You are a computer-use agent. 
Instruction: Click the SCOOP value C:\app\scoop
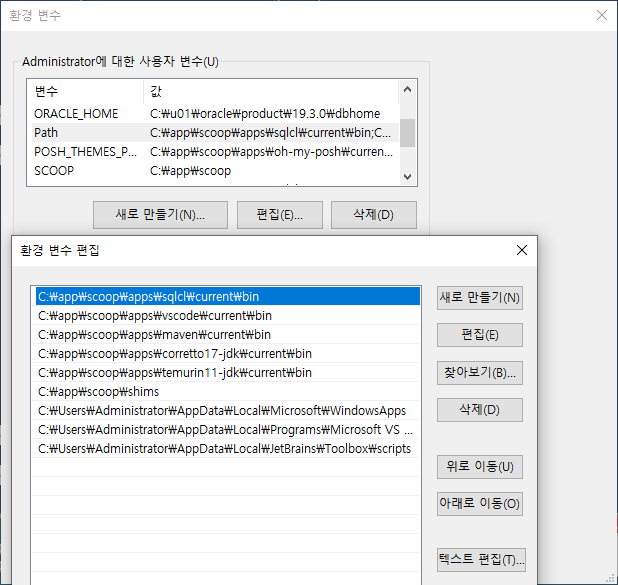(x=190, y=171)
